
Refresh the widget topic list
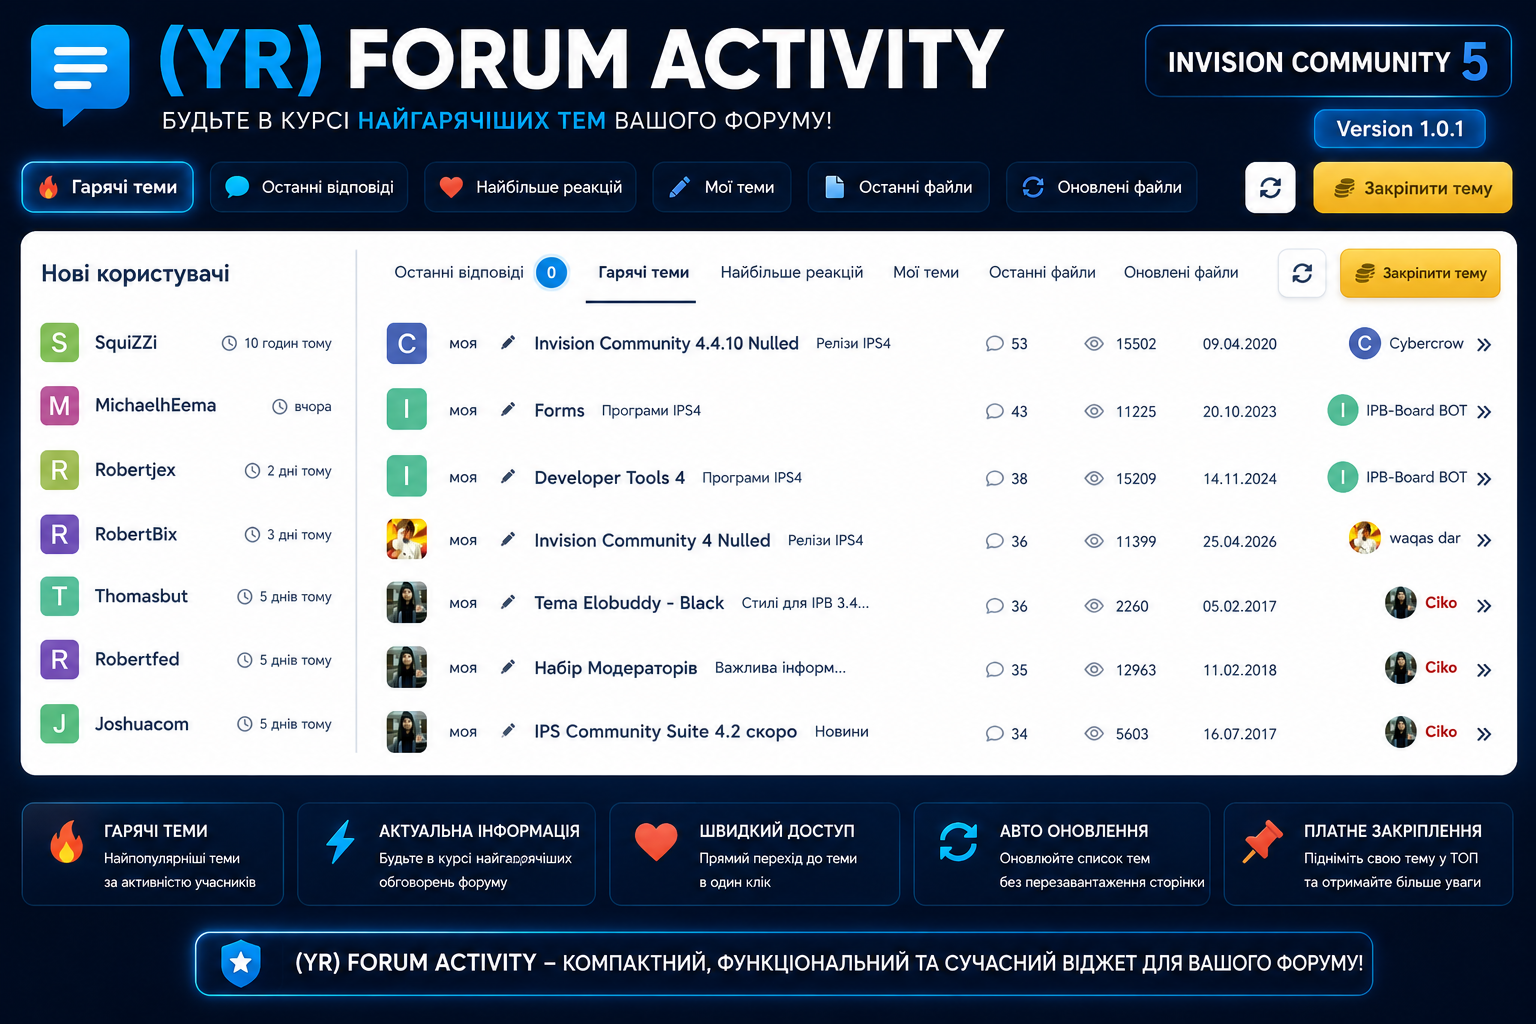(x=1302, y=273)
